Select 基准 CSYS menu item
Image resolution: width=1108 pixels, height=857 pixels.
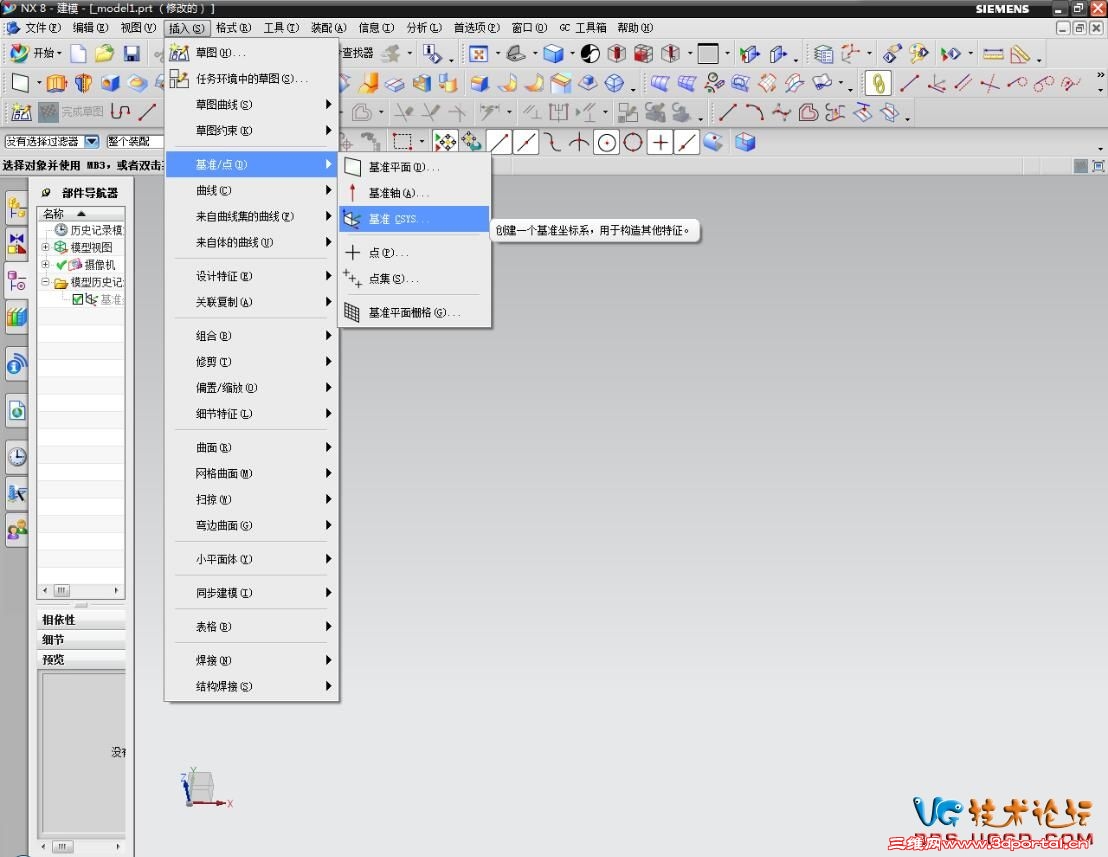point(414,219)
